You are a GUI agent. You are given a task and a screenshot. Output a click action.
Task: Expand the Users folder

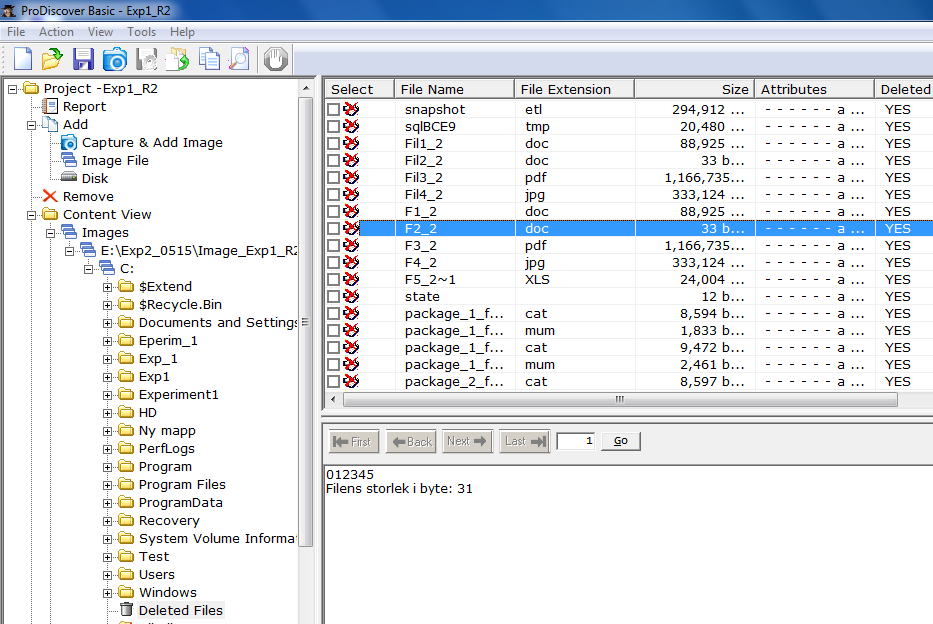point(108,575)
